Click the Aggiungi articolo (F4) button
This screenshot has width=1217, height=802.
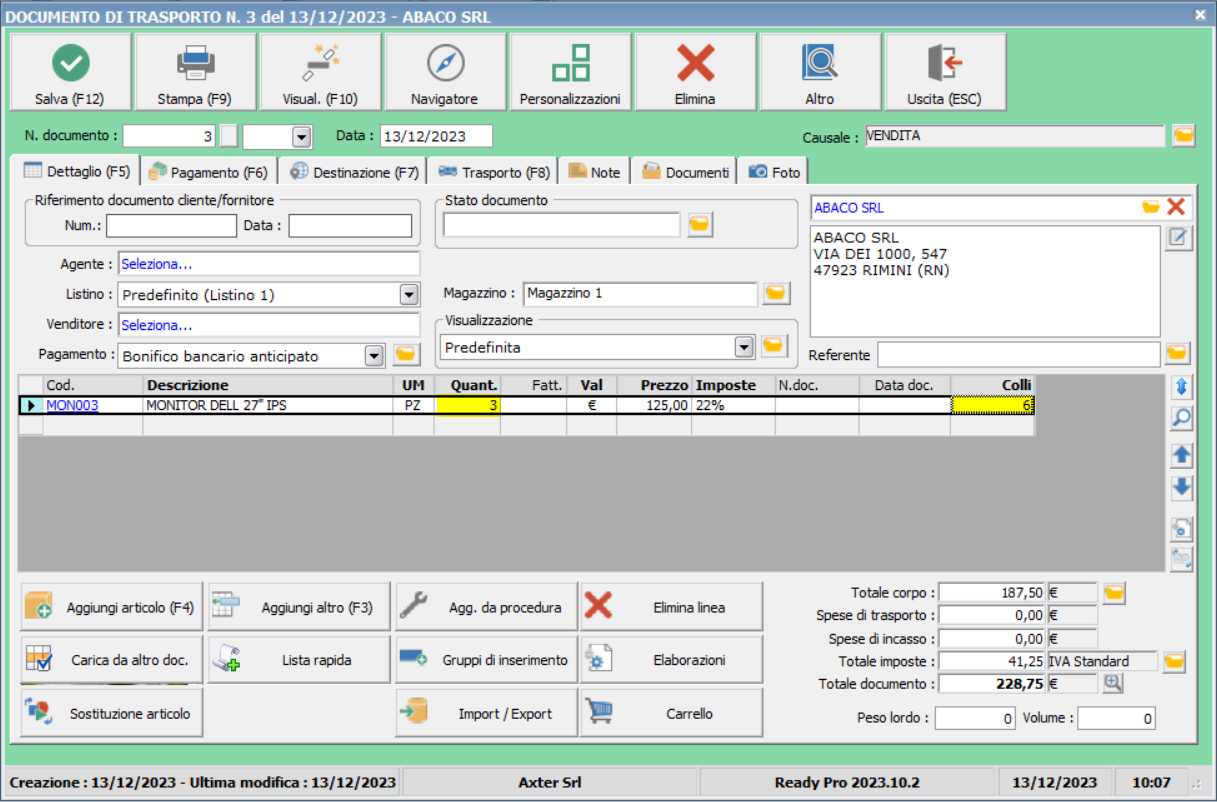[x=112, y=607]
